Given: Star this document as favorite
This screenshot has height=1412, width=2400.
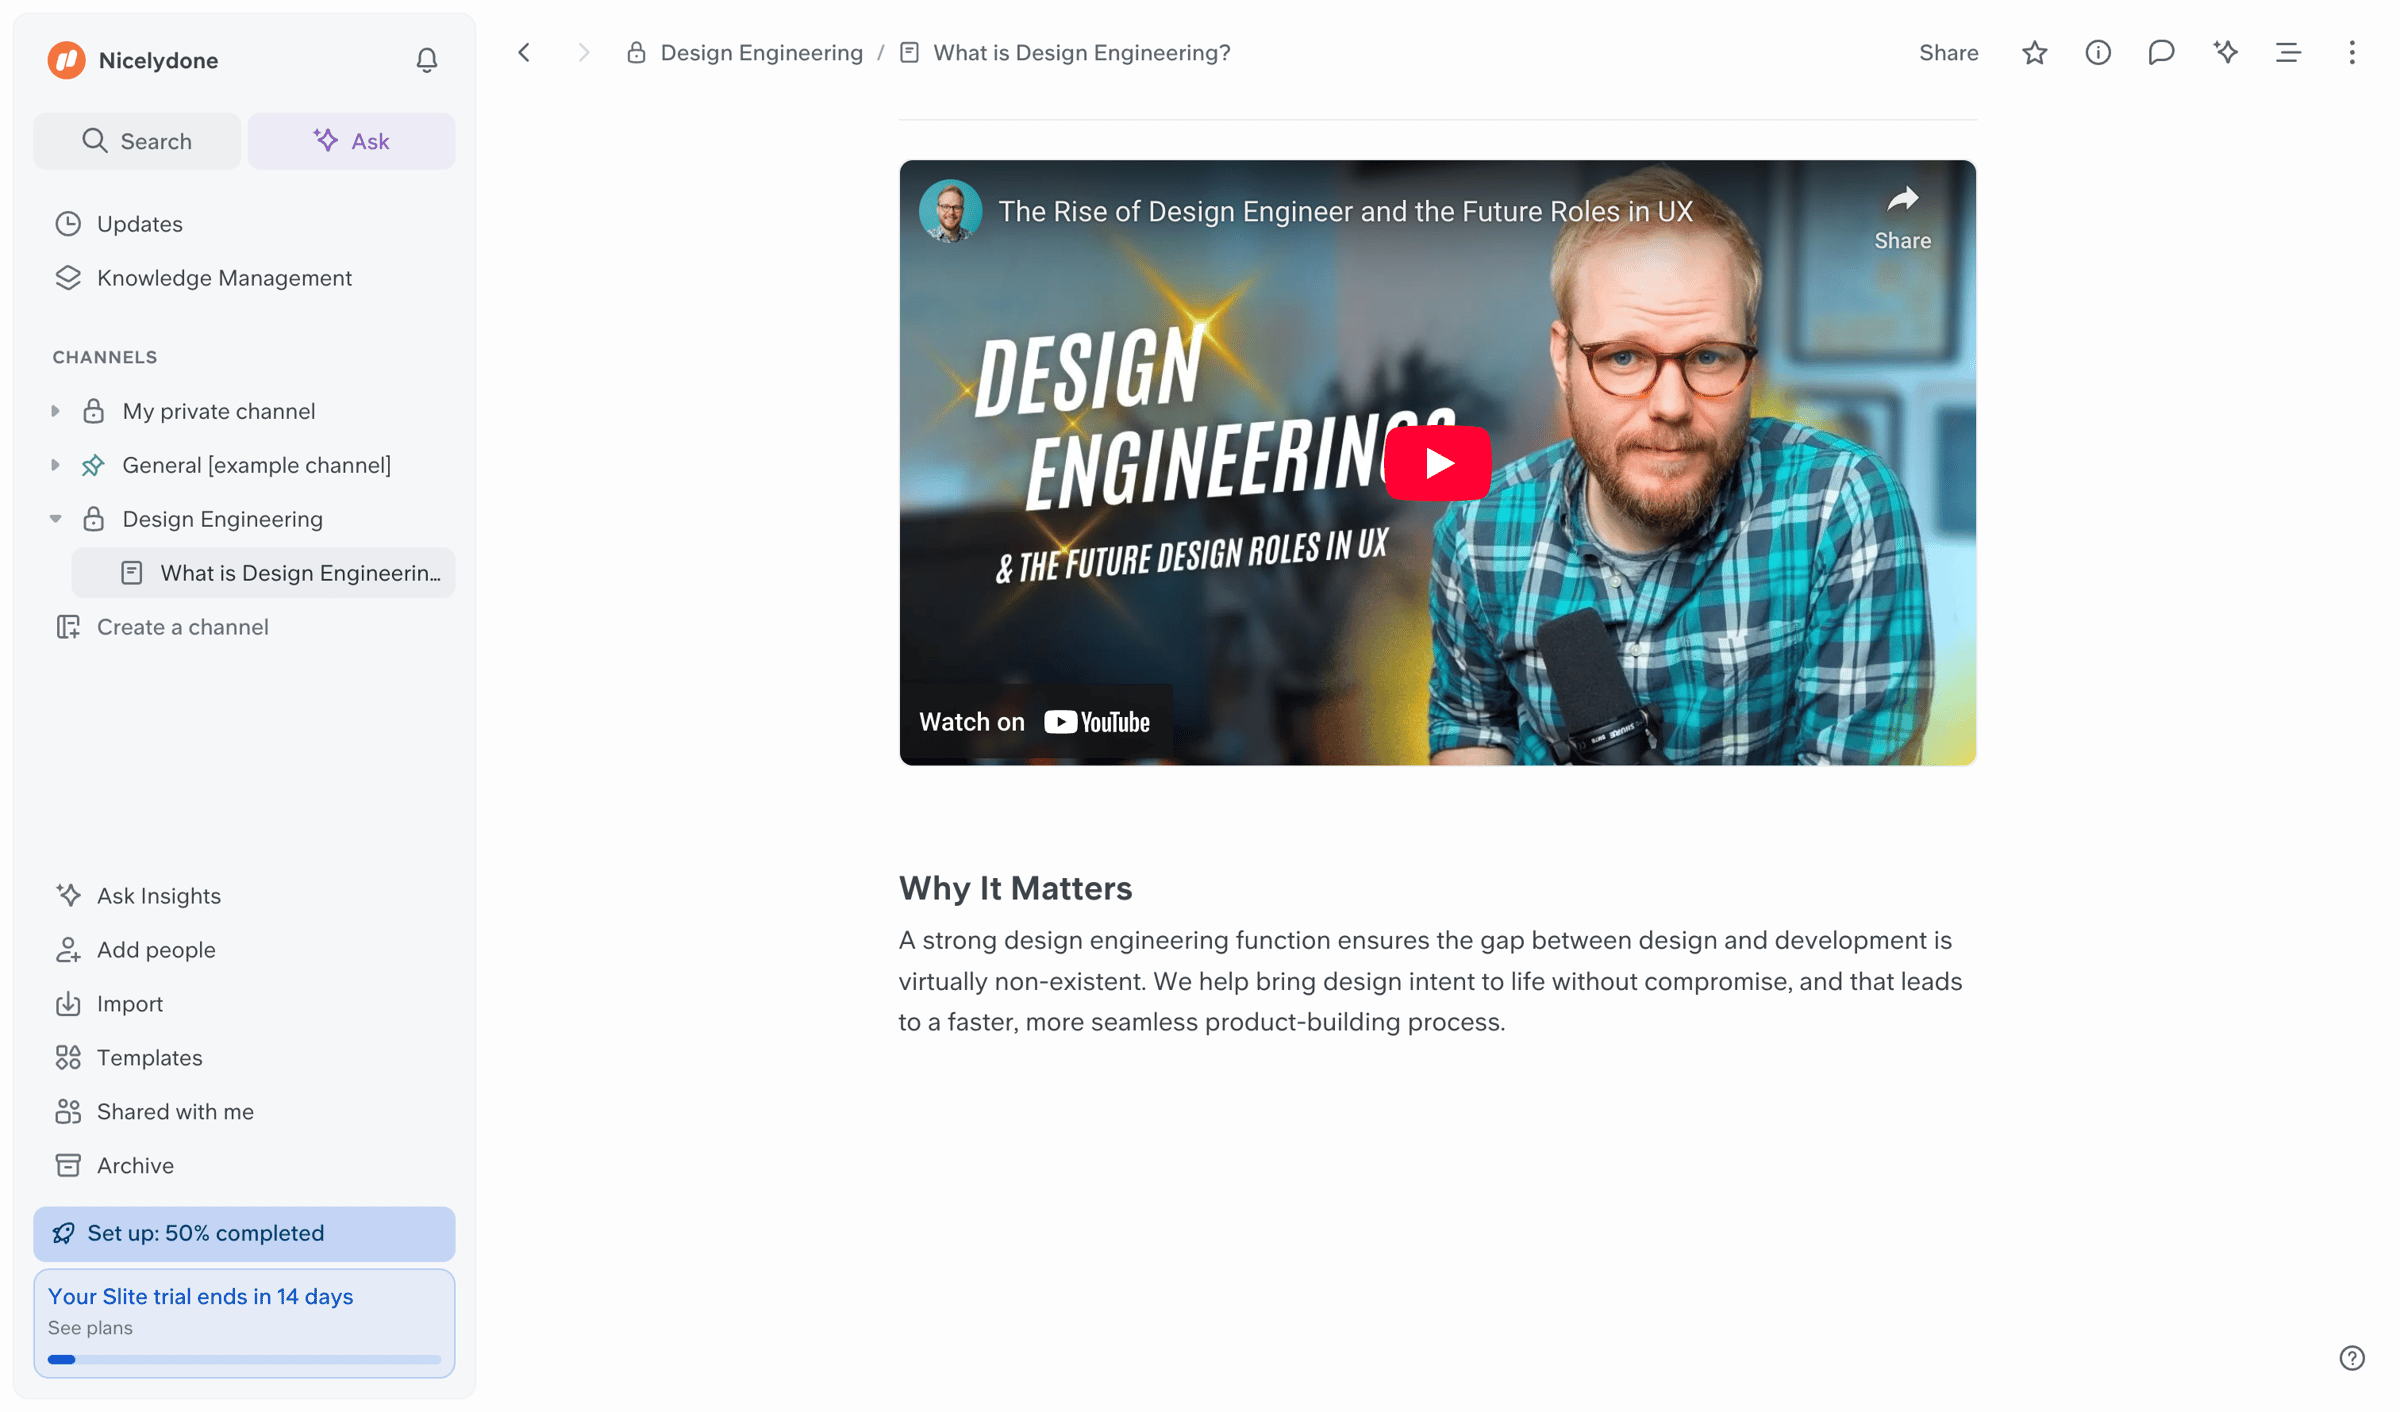Looking at the screenshot, I should tap(2034, 53).
